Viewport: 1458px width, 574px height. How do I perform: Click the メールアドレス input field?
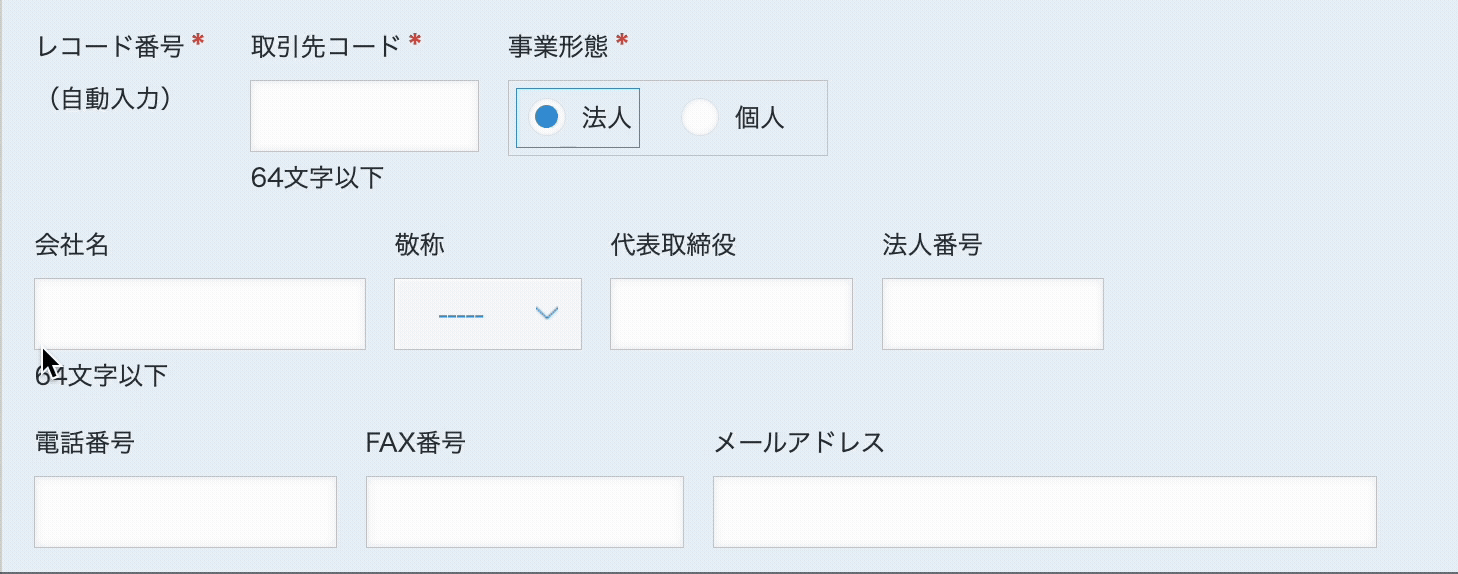click(x=1044, y=512)
